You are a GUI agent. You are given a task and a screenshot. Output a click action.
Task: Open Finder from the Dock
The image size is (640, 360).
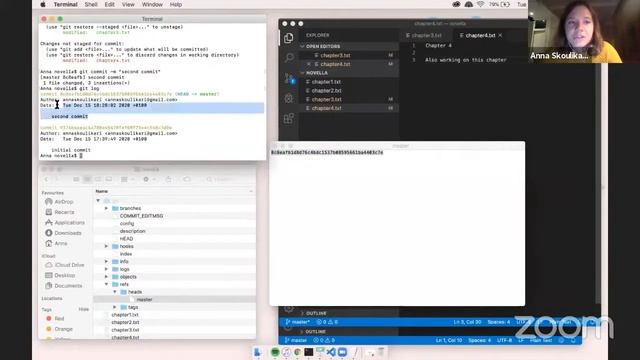tap(258, 352)
